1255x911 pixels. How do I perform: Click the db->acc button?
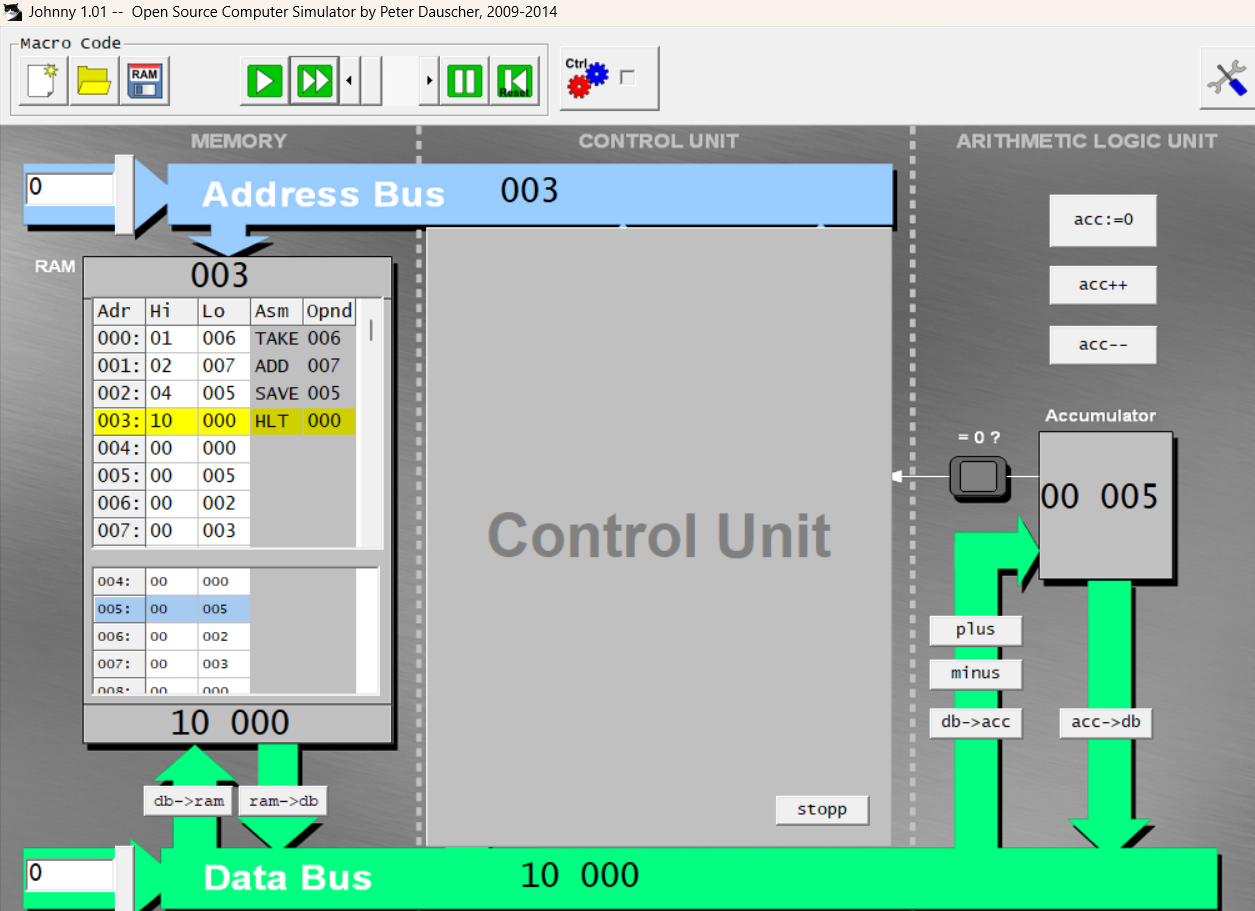point(976,722)
